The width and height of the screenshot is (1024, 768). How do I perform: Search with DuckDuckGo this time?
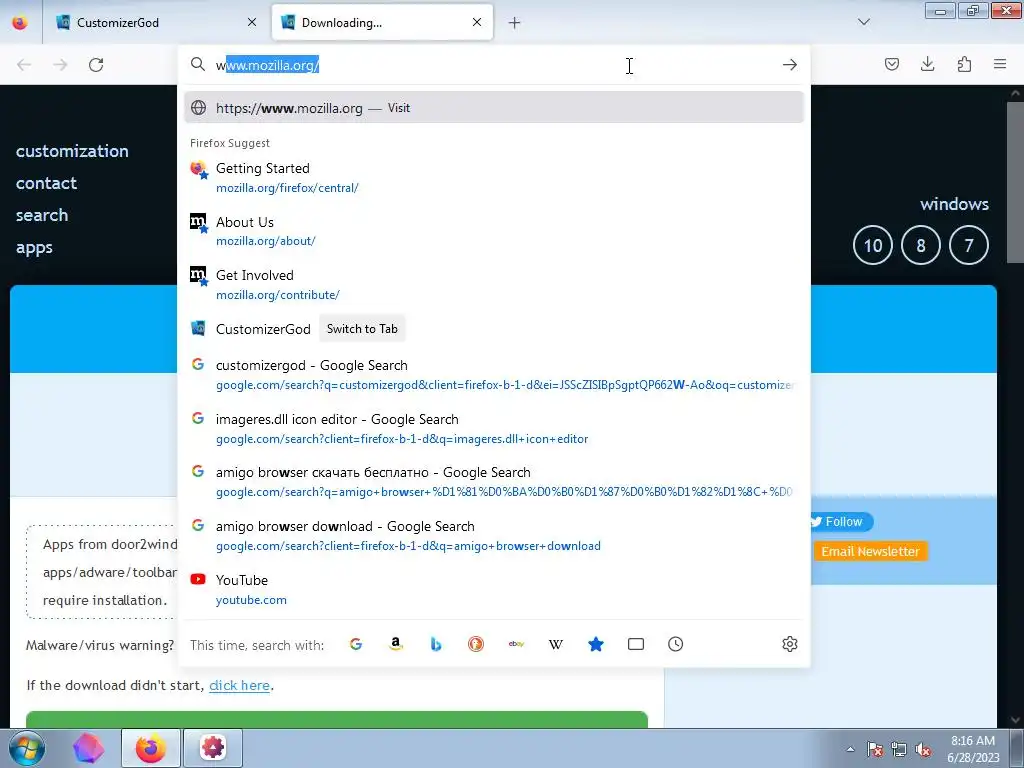pyautogui.click(x=476, y=644)
